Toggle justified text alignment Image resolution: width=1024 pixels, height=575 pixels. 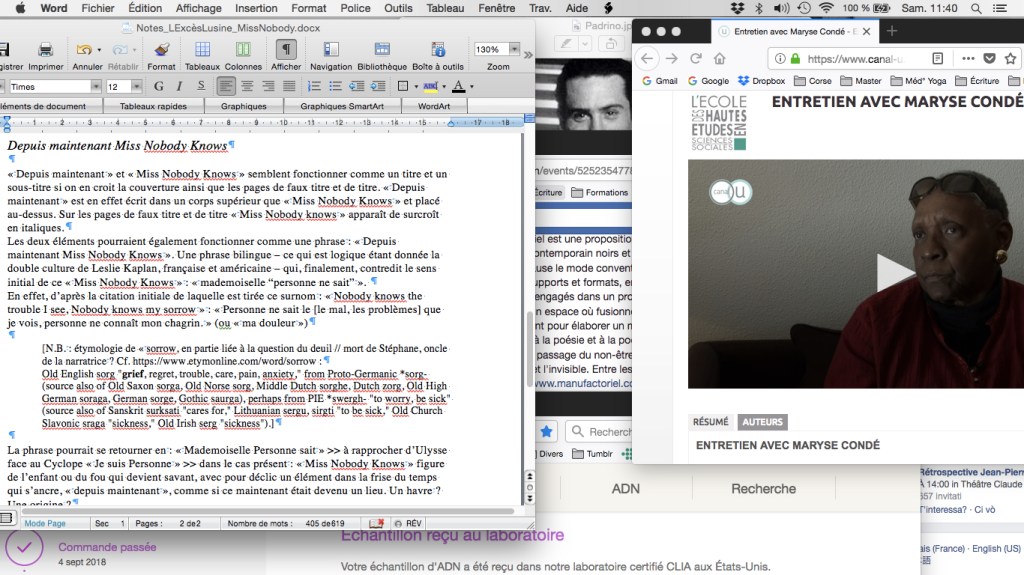click(x=288, y=87)
